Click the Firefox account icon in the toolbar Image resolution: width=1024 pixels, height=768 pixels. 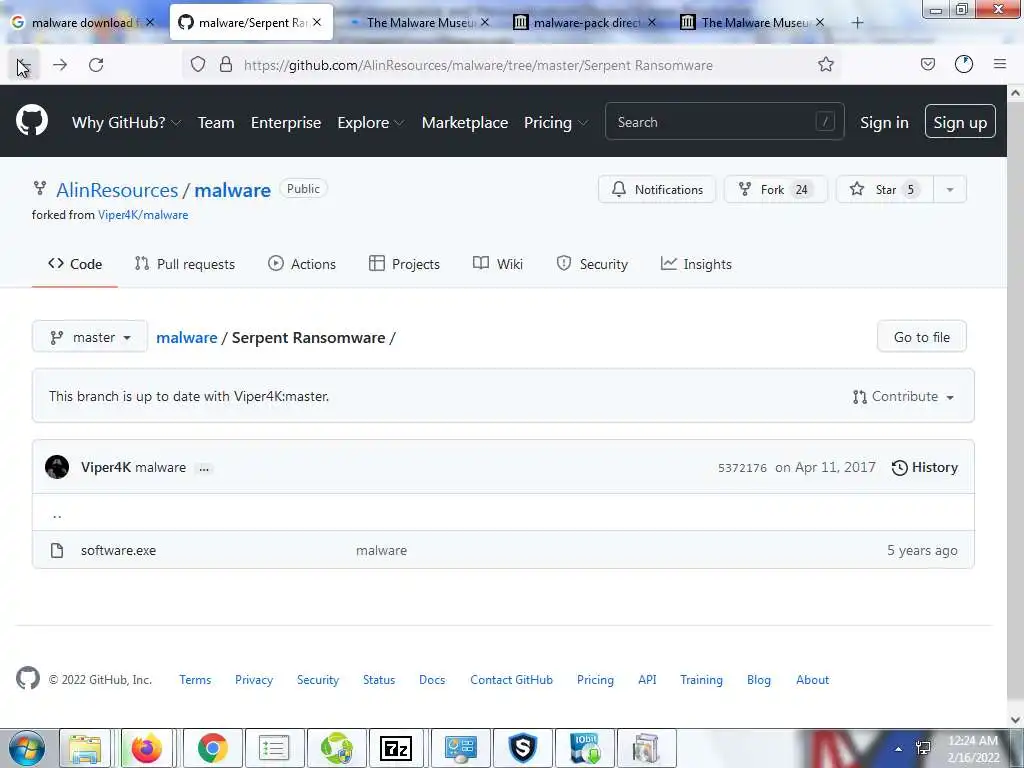click(x=964, y=64)
